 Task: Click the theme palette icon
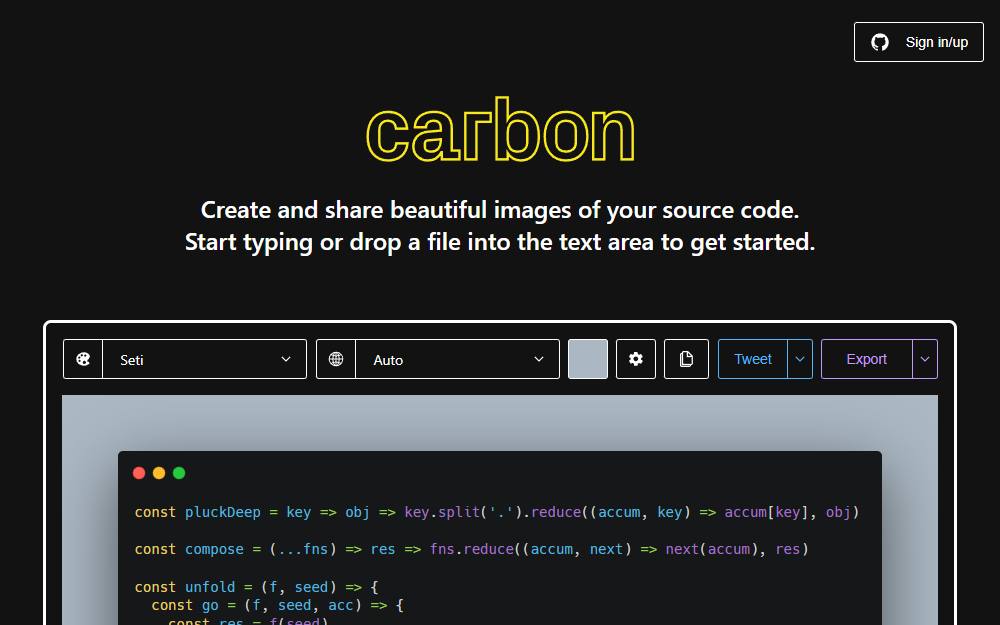click(83, 359)
